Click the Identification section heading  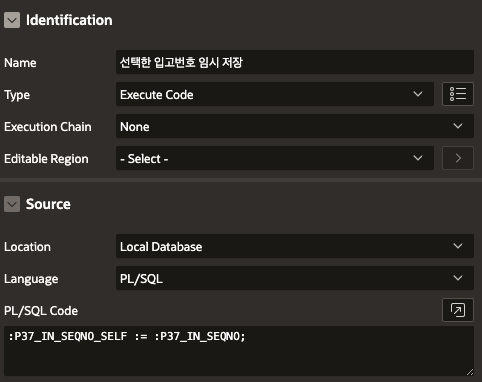click(69, 20)
